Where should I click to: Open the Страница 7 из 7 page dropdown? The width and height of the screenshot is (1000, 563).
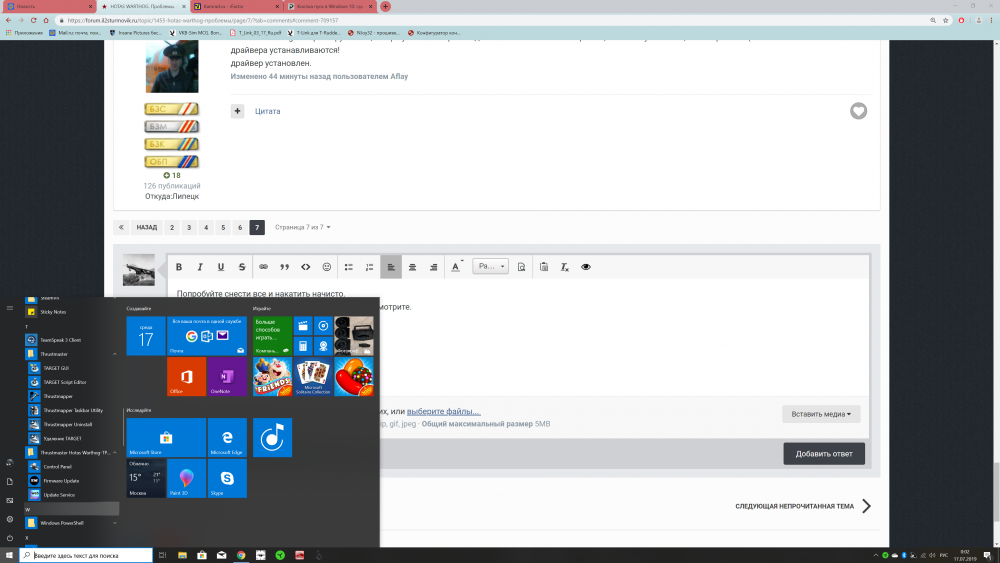click(x=302, y=227)
